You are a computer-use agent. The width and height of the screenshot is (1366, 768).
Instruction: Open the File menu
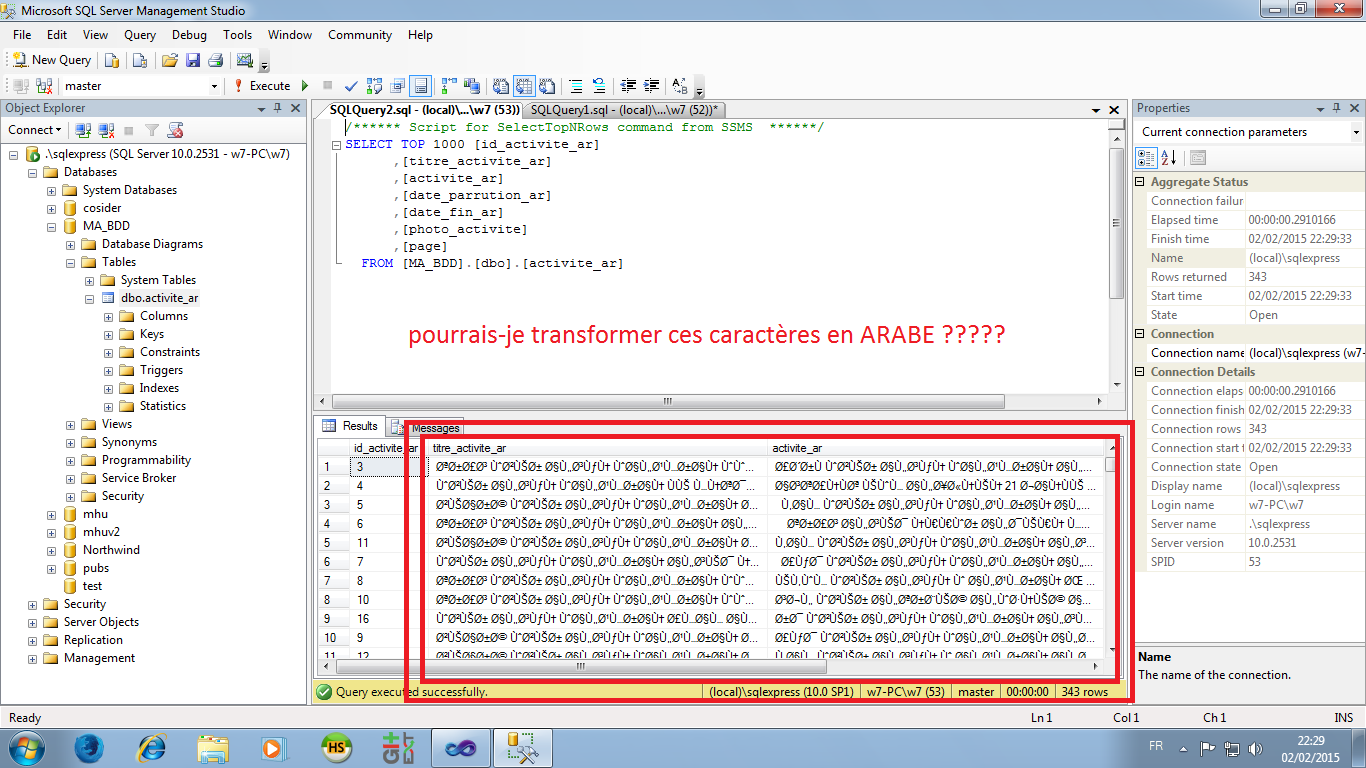22,34
